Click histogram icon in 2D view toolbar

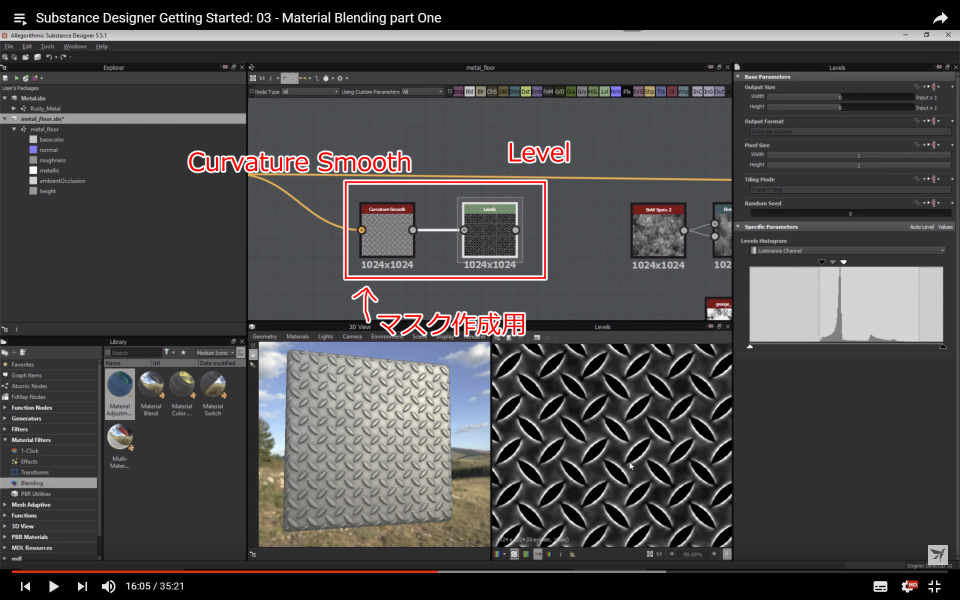click(572, 554)
